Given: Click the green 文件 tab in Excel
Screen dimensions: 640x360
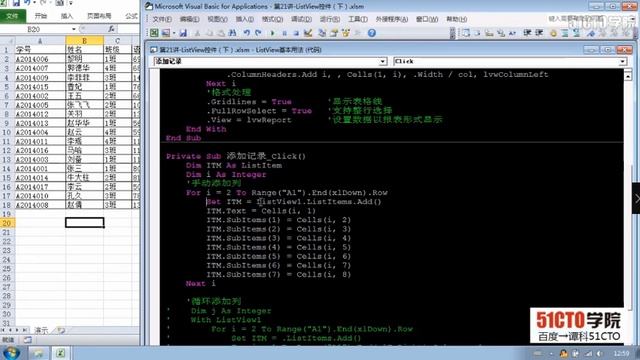Looking at the screenshot, I should pos(13,16).
